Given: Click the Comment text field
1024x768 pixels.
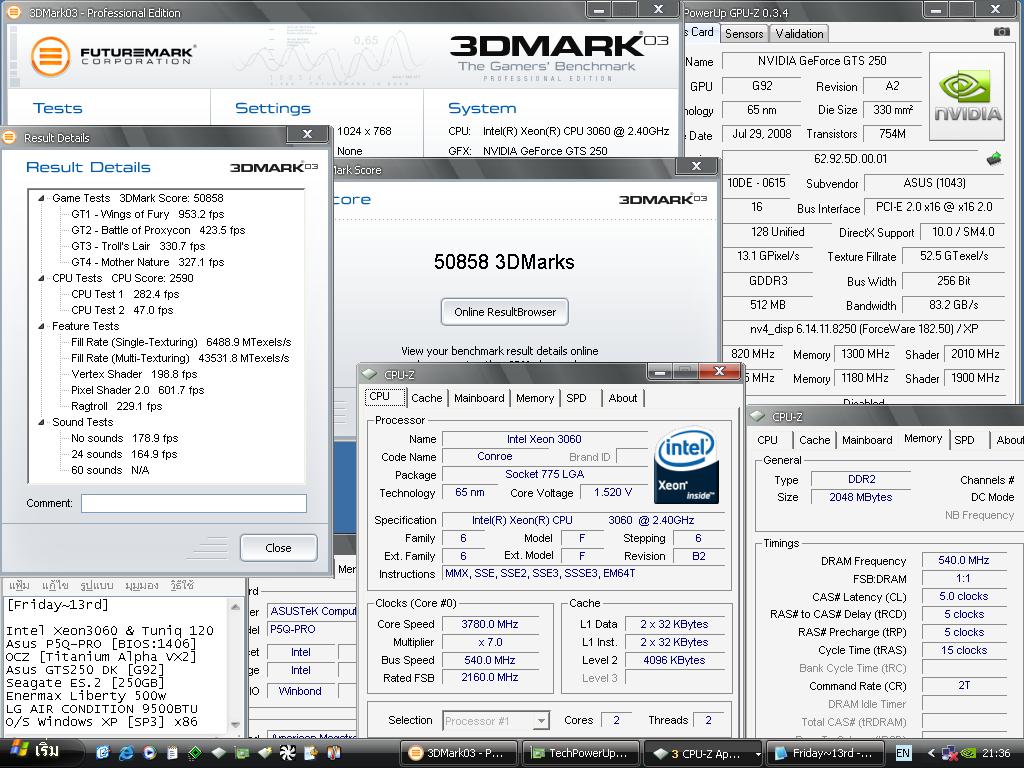Looking at the screenshot, I should click(193, 503).
